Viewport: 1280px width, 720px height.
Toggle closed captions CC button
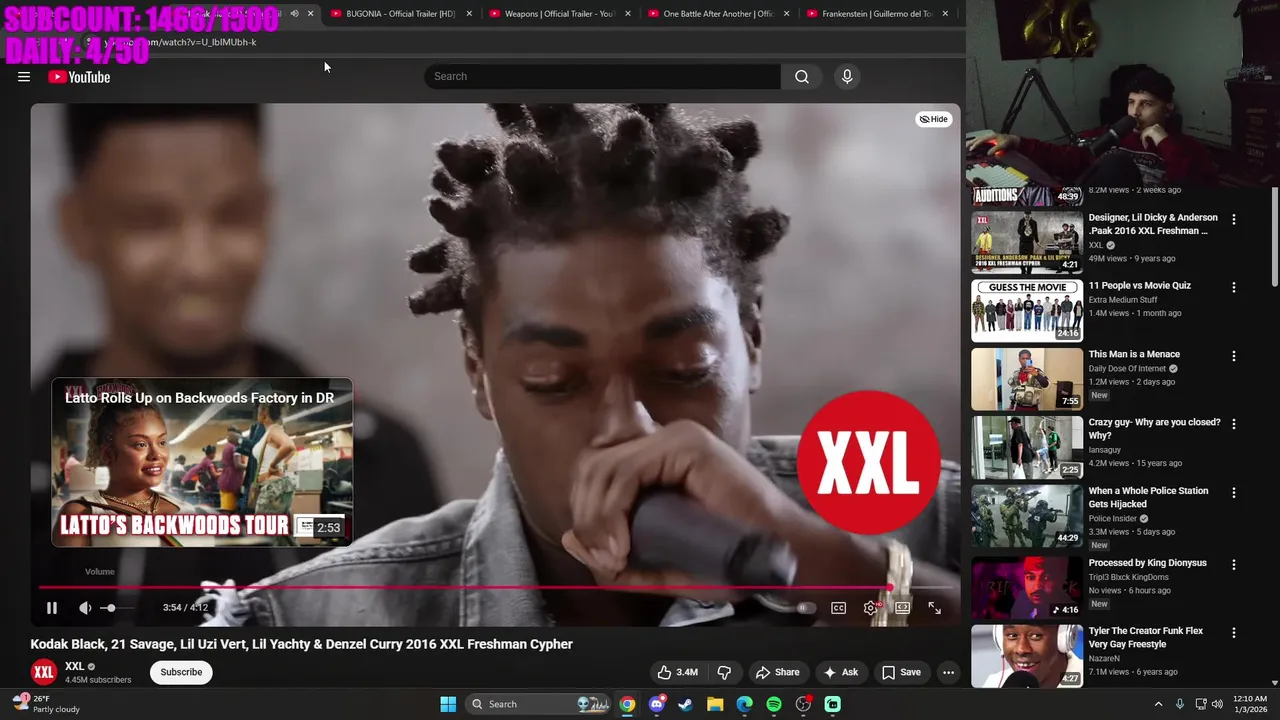pyautogui.click(x=839, y=608)
